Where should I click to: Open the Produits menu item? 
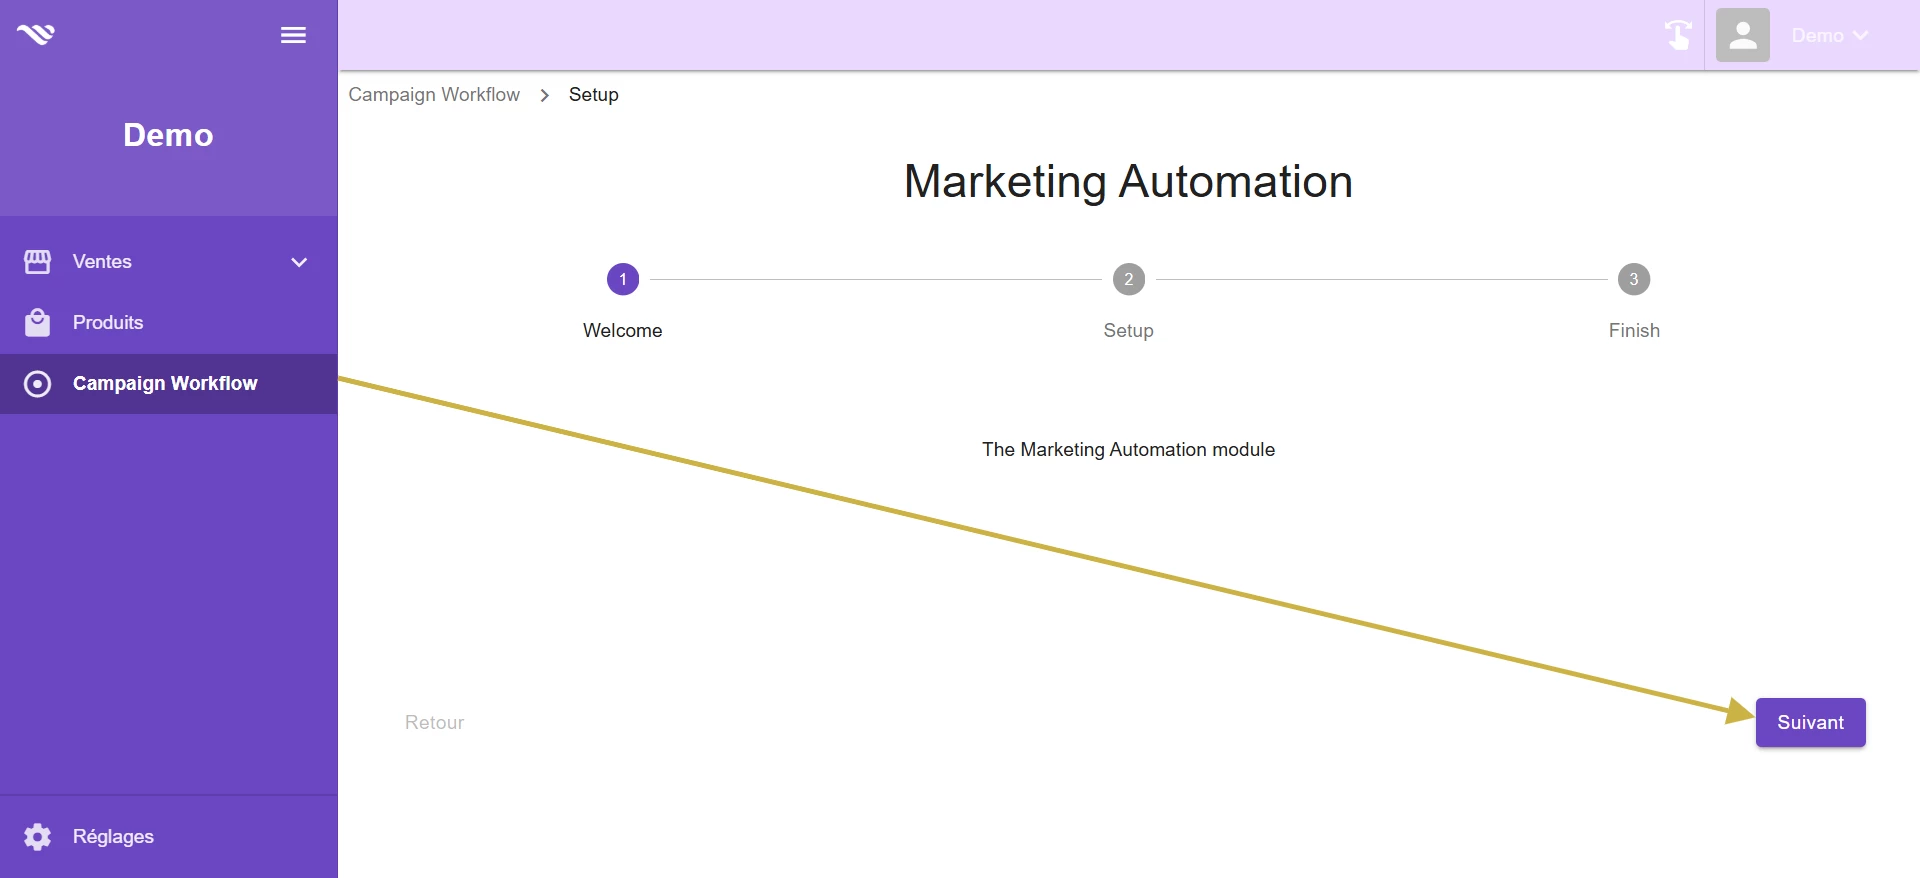coord(169,323)
